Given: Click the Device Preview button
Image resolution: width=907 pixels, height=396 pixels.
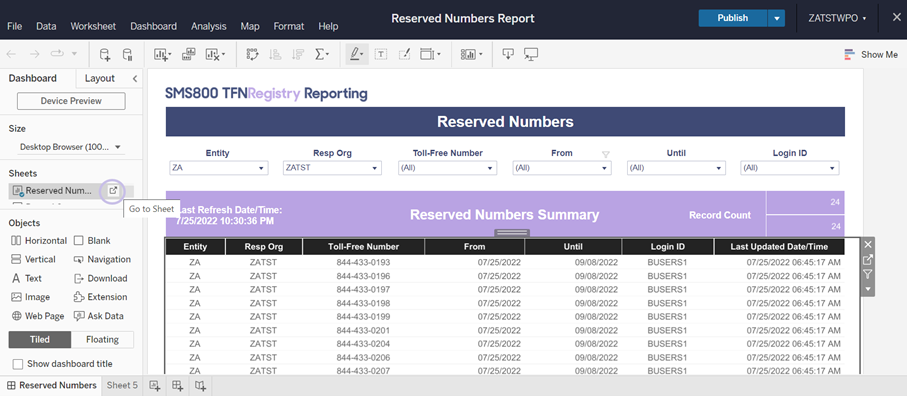Looking at the screenshot, I should coord(71,101).
